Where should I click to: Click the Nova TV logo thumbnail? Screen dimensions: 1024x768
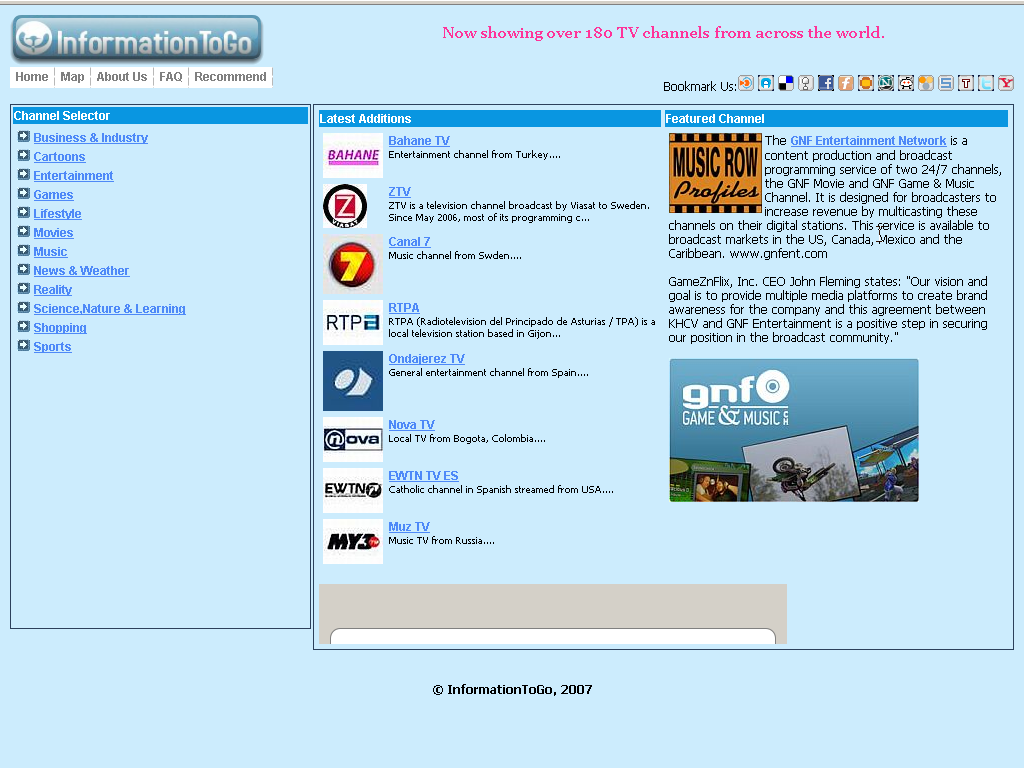(x=353, y=440)
